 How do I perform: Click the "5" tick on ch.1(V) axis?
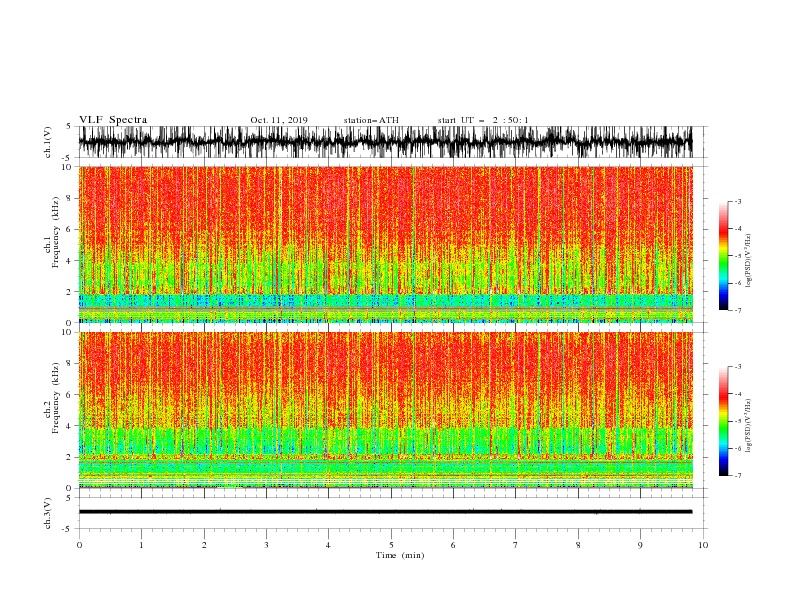tap(70, 127)
